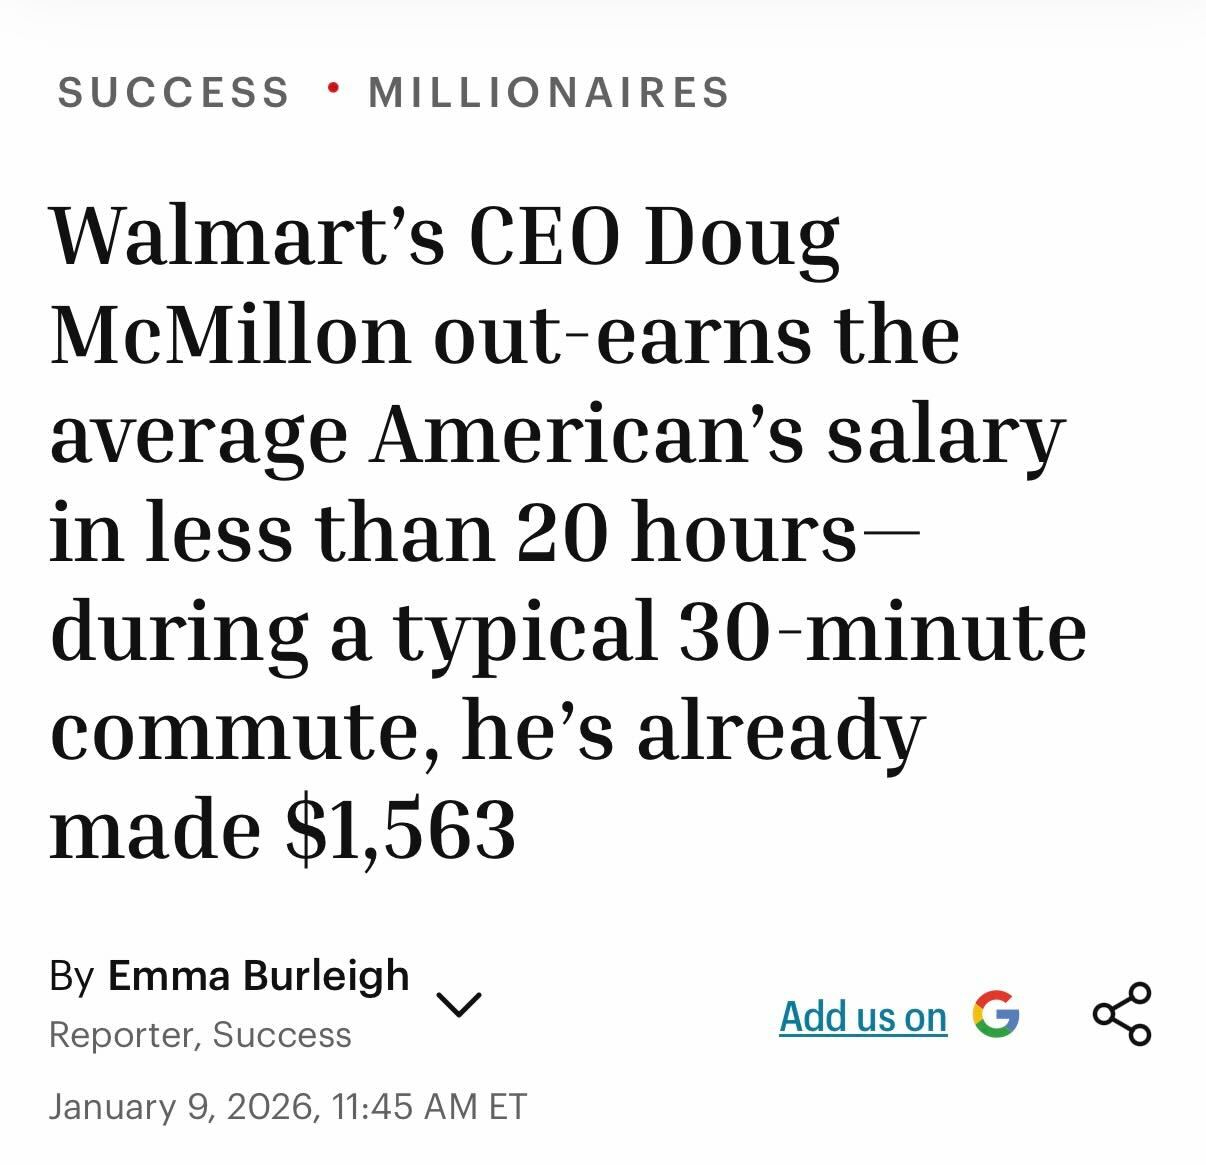Open the MILLIONAIRES section link
The image size is (1206, 1165).
pos(549,93)
